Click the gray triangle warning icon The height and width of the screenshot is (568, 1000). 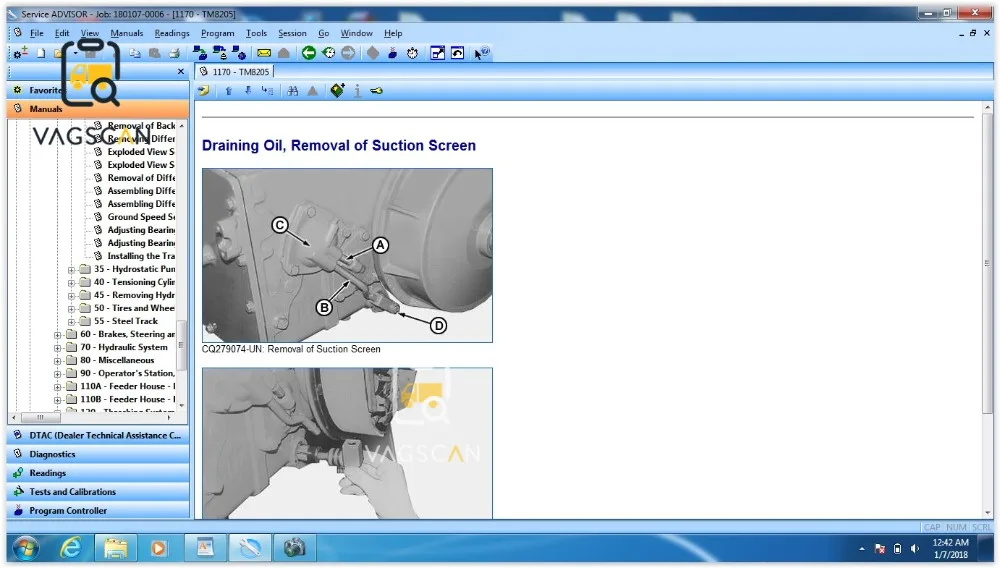[x=312, y=91]
